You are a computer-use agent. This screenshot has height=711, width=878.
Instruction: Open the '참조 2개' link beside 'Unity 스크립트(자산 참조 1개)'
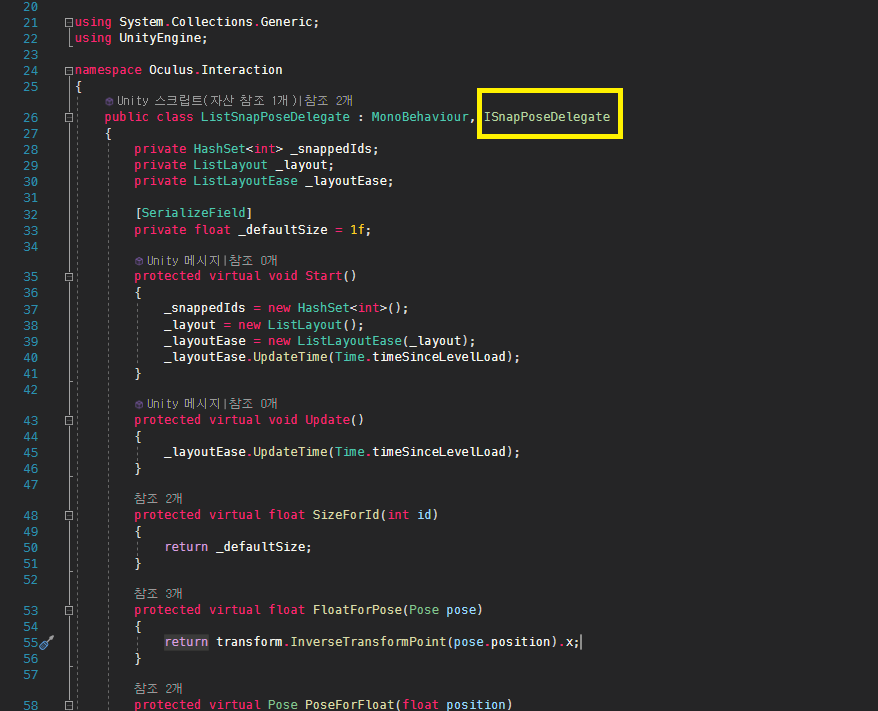[329, 101]
